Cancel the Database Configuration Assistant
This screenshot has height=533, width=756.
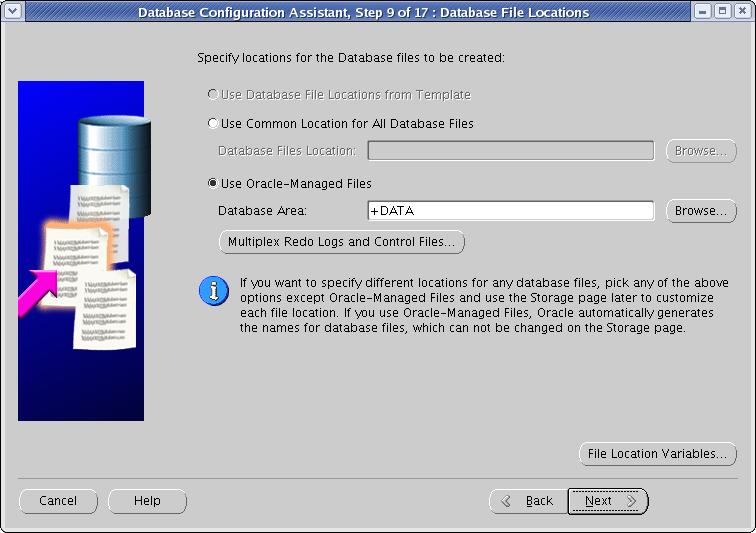pos(58,501)
